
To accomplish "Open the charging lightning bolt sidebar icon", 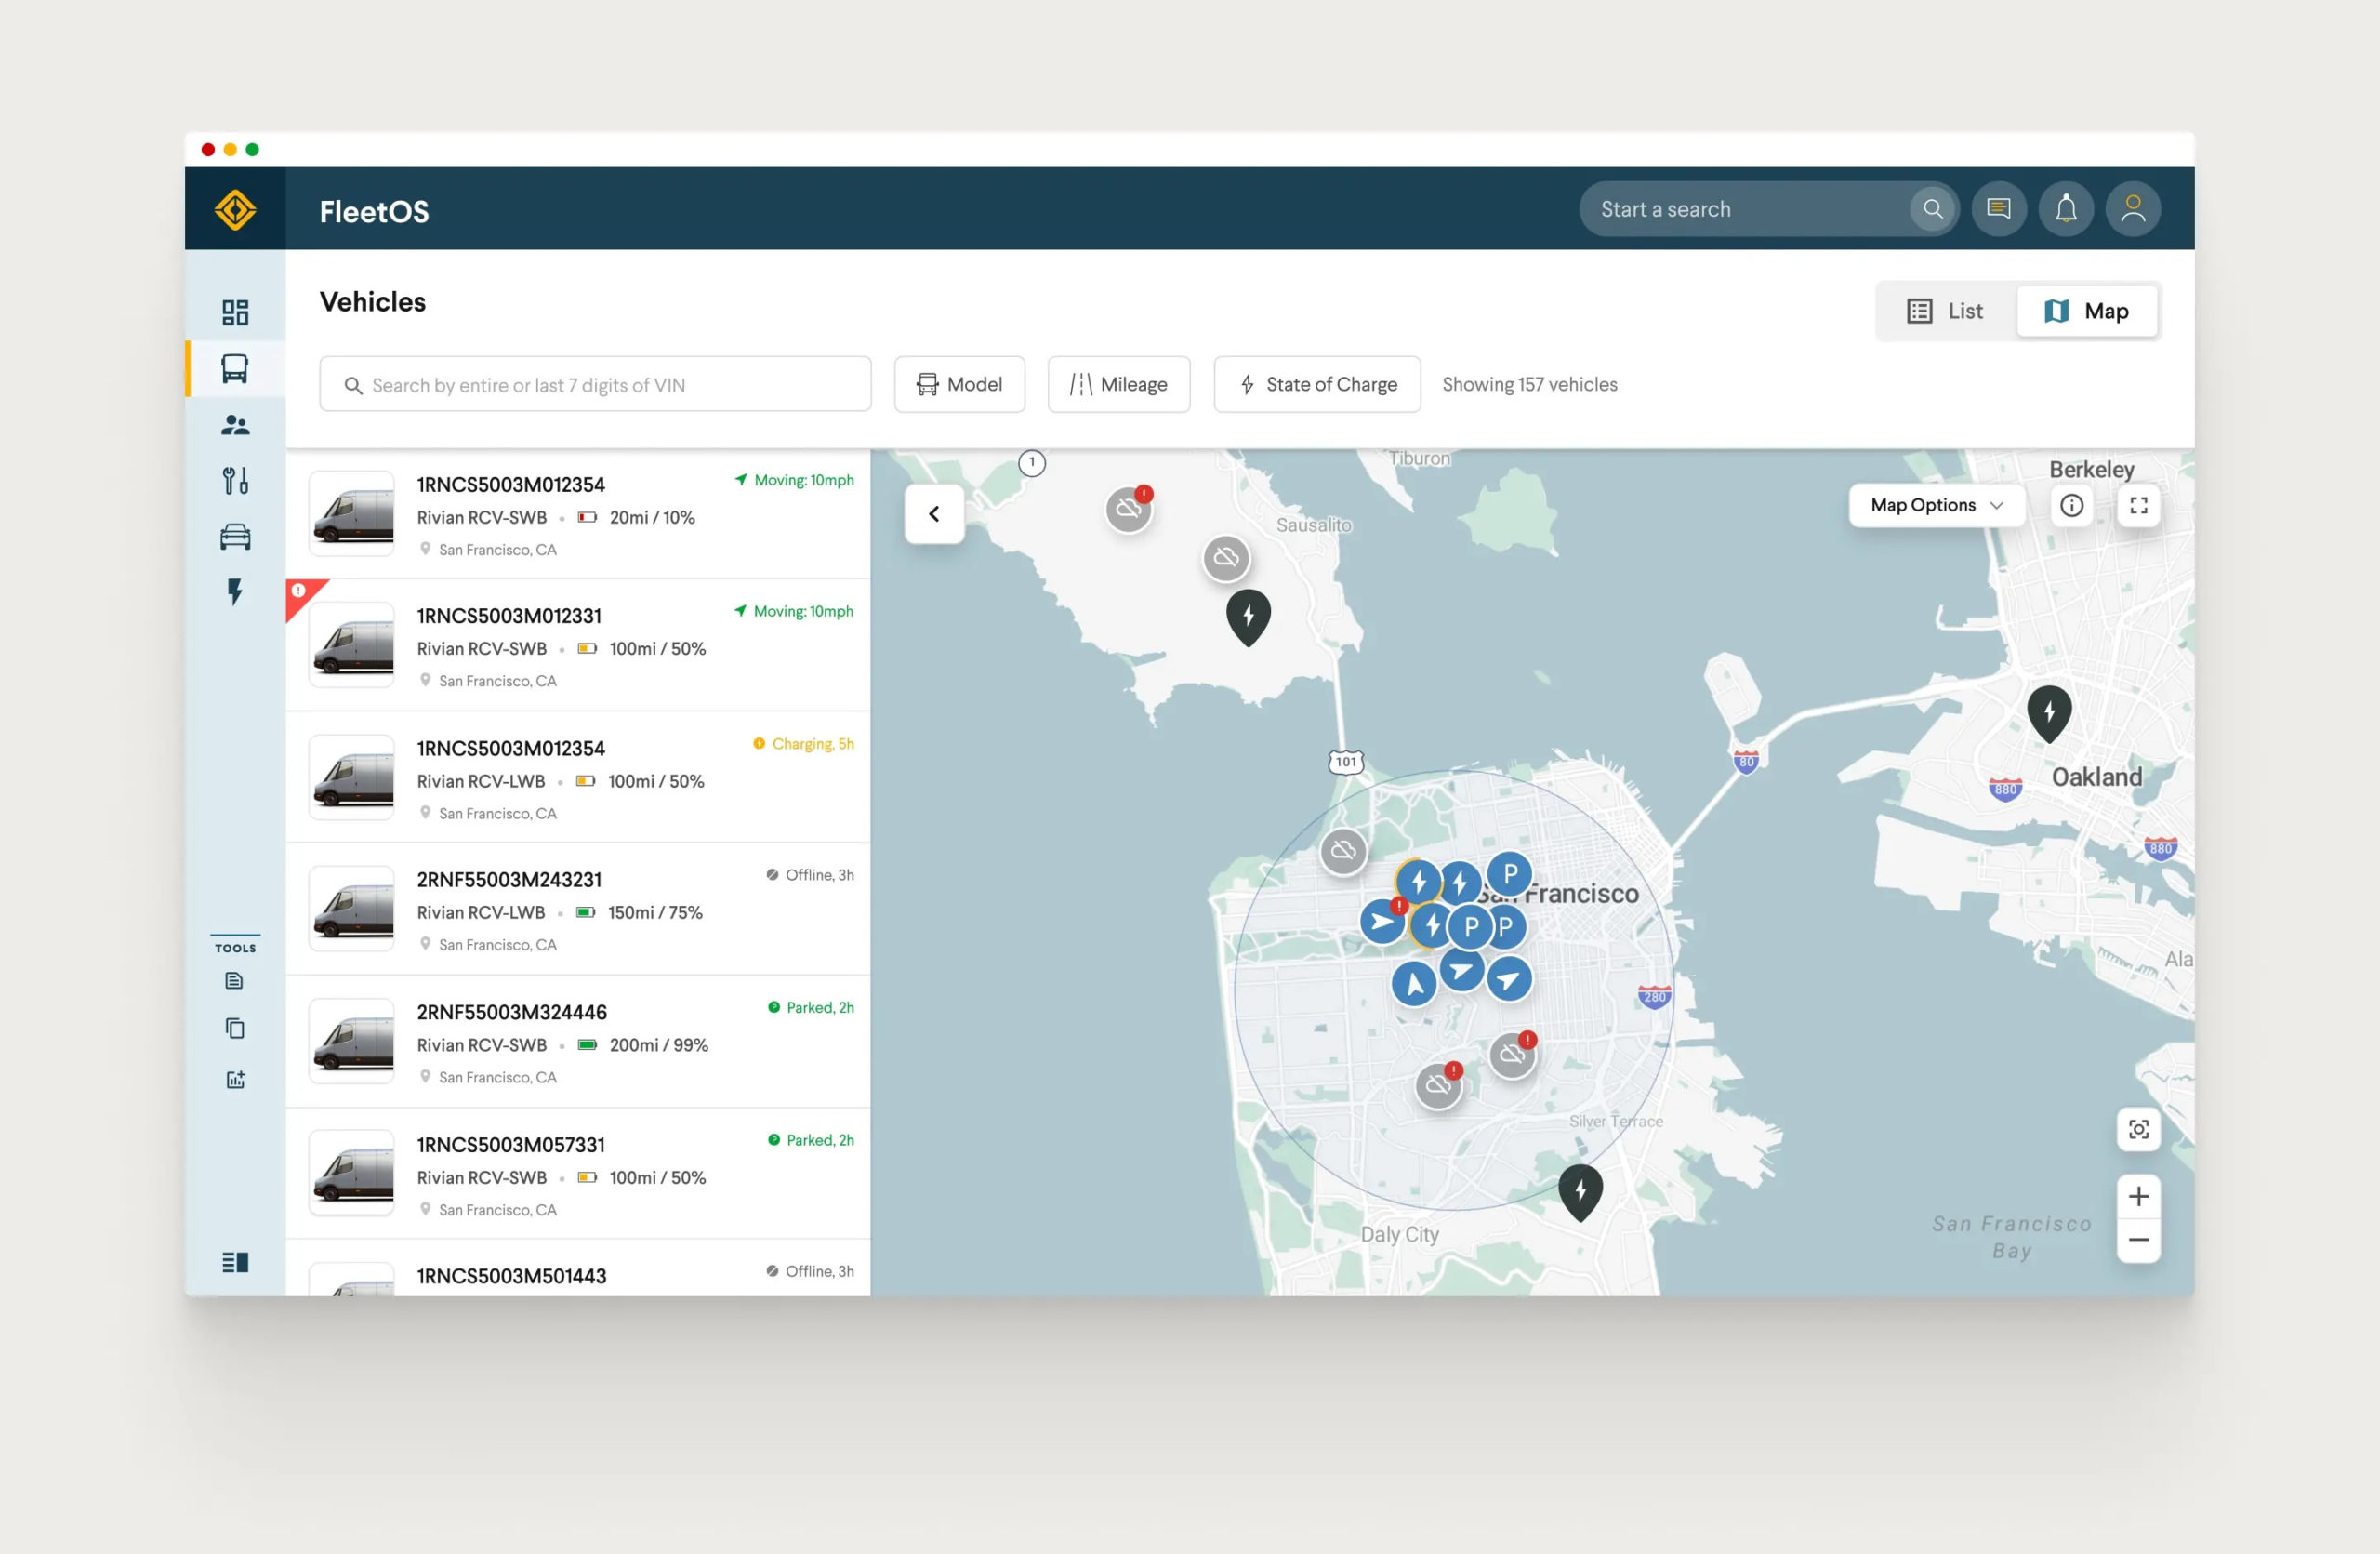I will pos(235,592).
